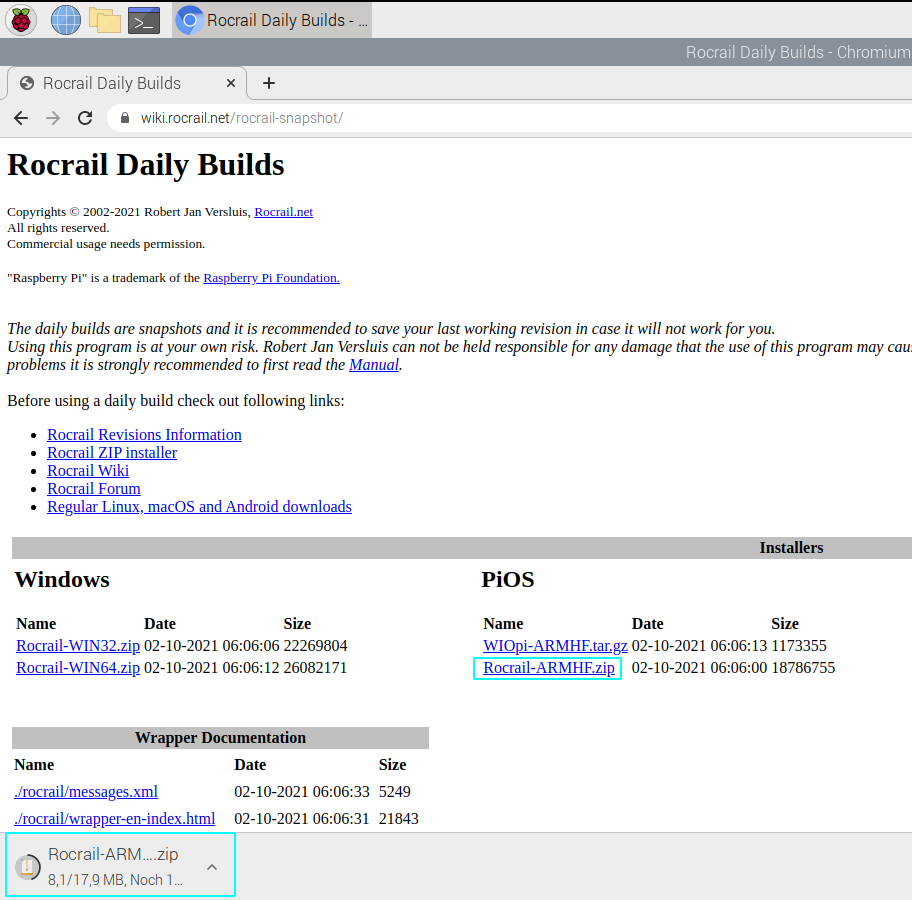Launch the web browser globe icon
Viewport: 912px width, 900px height.
tap(66, 19)
